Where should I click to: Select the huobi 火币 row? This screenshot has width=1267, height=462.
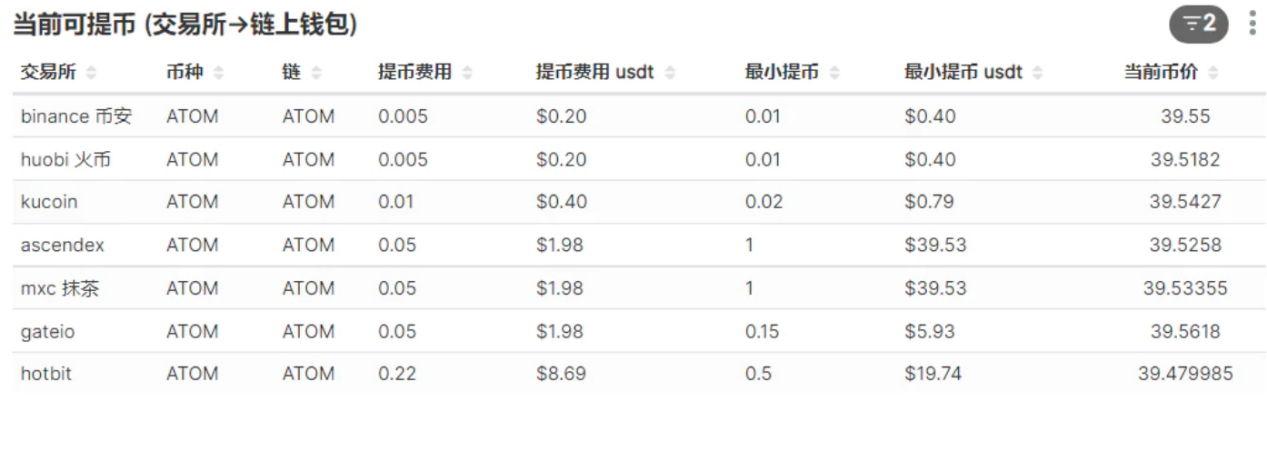point(65,159)
